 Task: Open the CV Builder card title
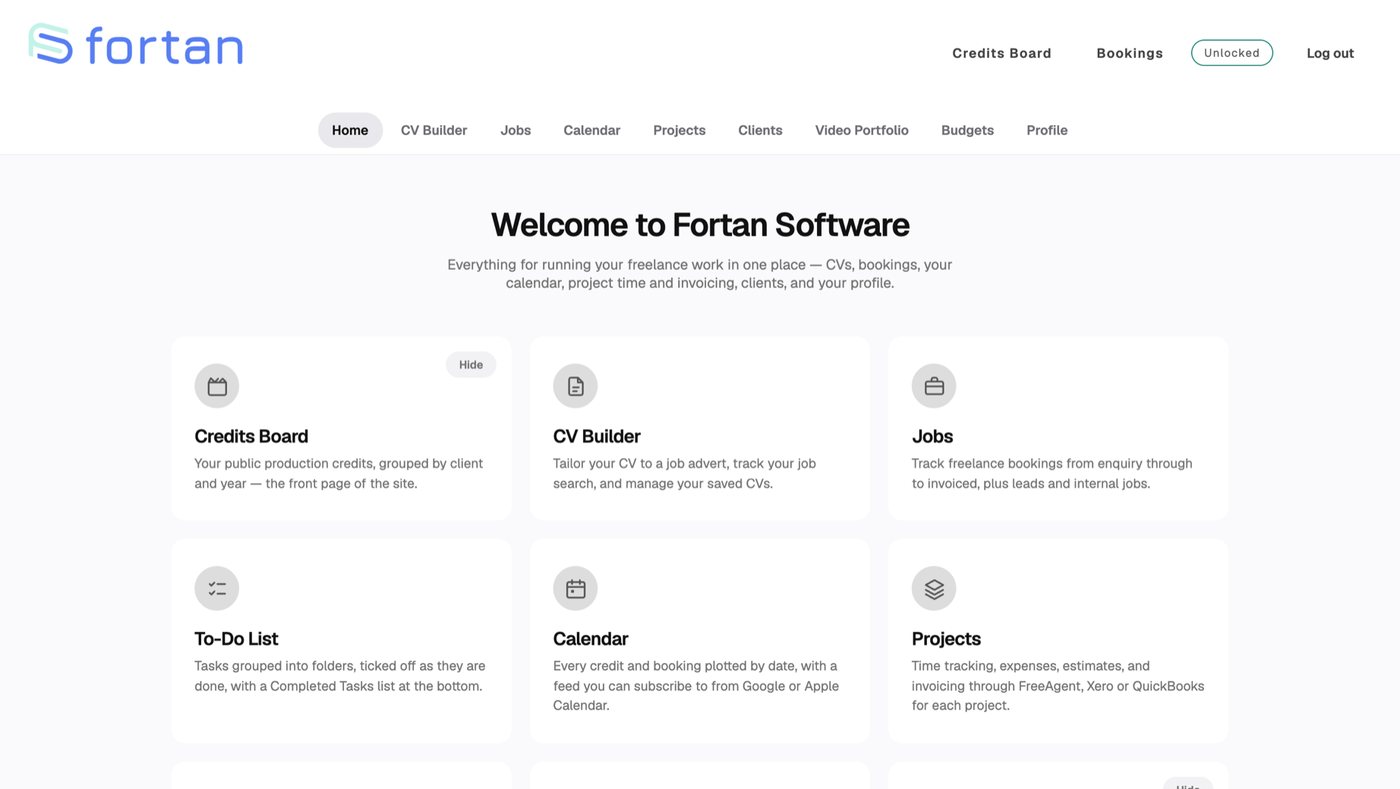point(597,436)
